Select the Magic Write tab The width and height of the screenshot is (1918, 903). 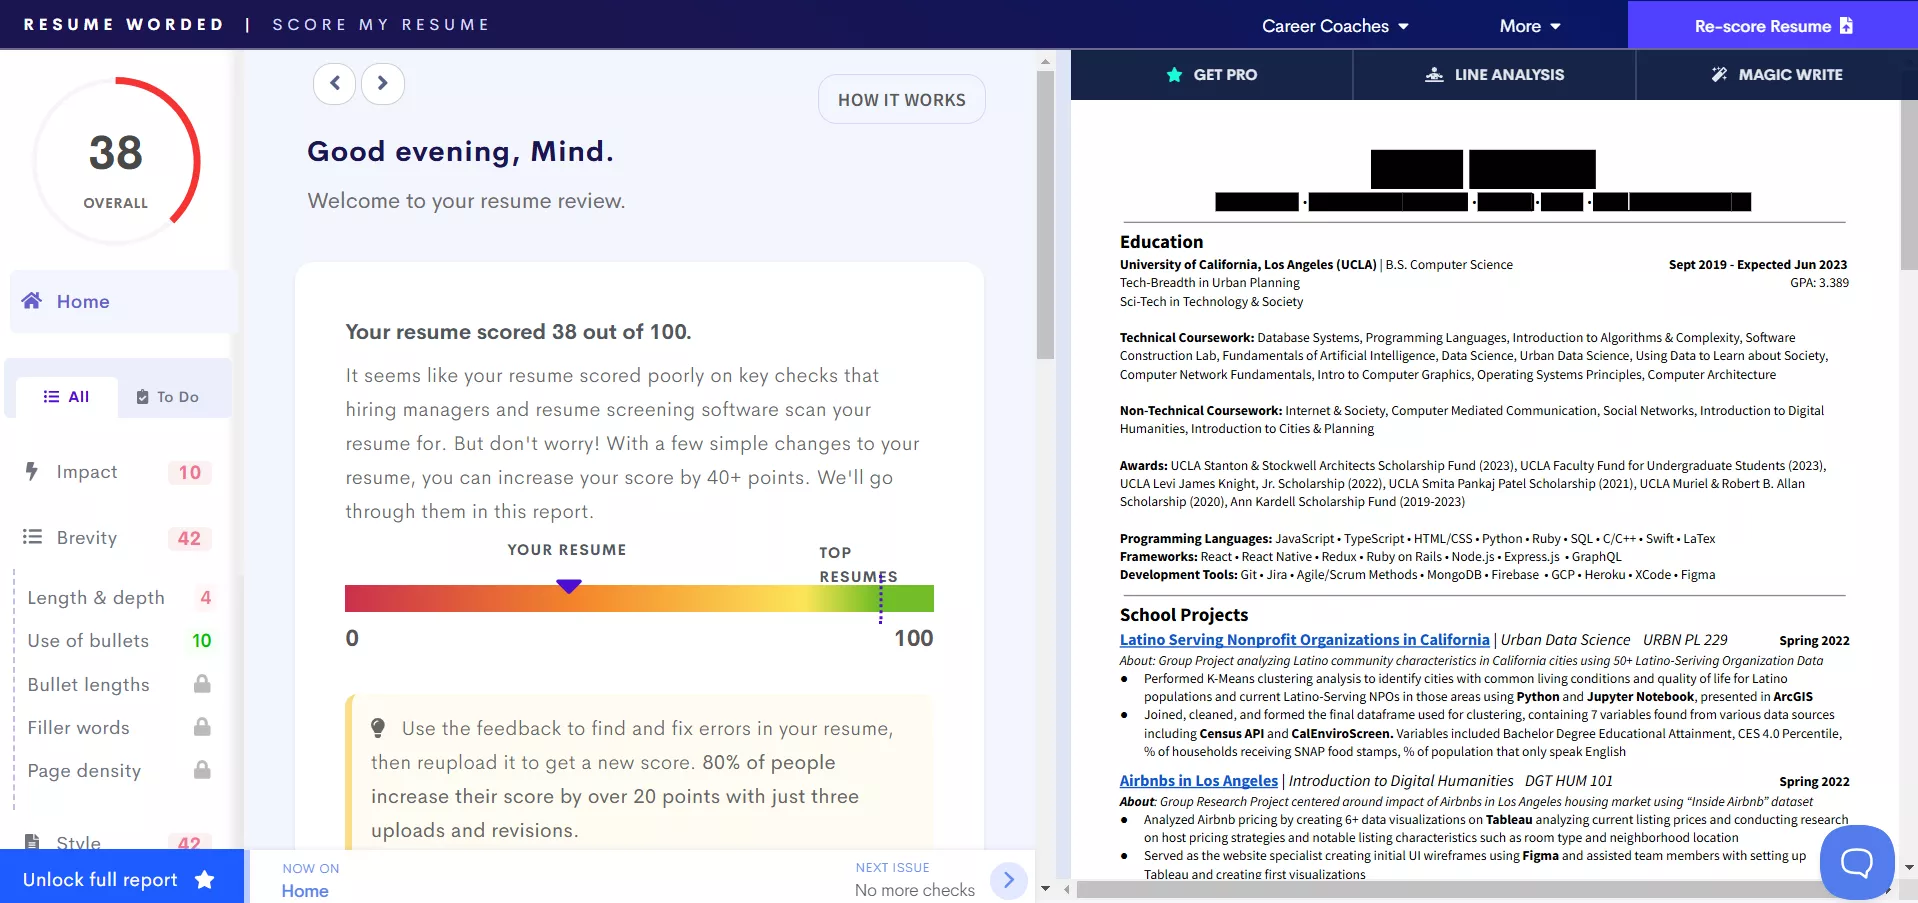click(x=1776, y=75)
